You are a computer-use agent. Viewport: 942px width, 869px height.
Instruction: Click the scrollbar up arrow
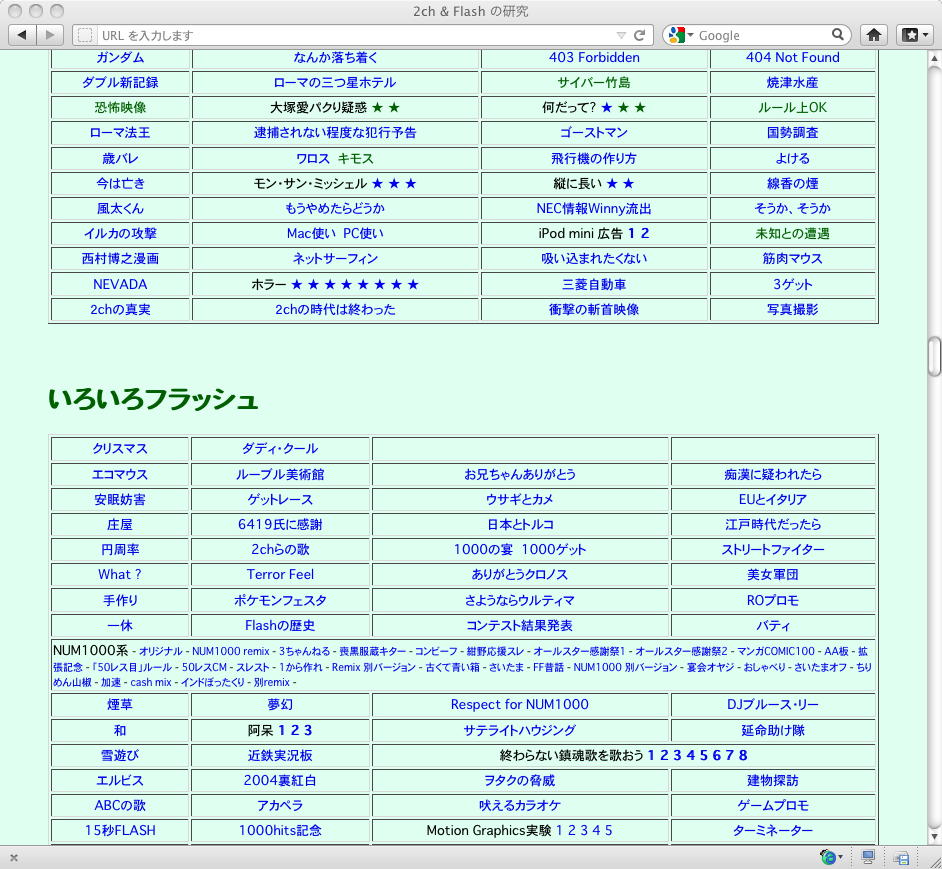pyautogui.click(x=934, y=58)
